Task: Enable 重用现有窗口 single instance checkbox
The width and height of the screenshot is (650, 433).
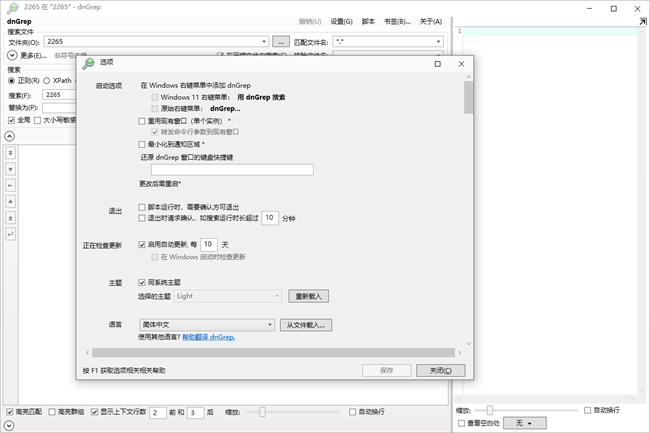Action: 142,120
